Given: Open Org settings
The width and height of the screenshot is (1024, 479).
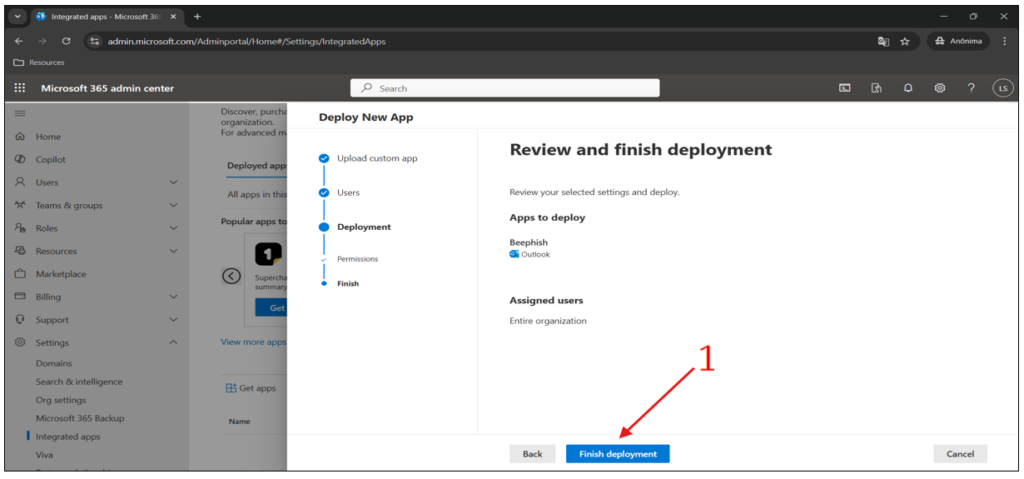Looking at the screenshot, I should [61, 400].
